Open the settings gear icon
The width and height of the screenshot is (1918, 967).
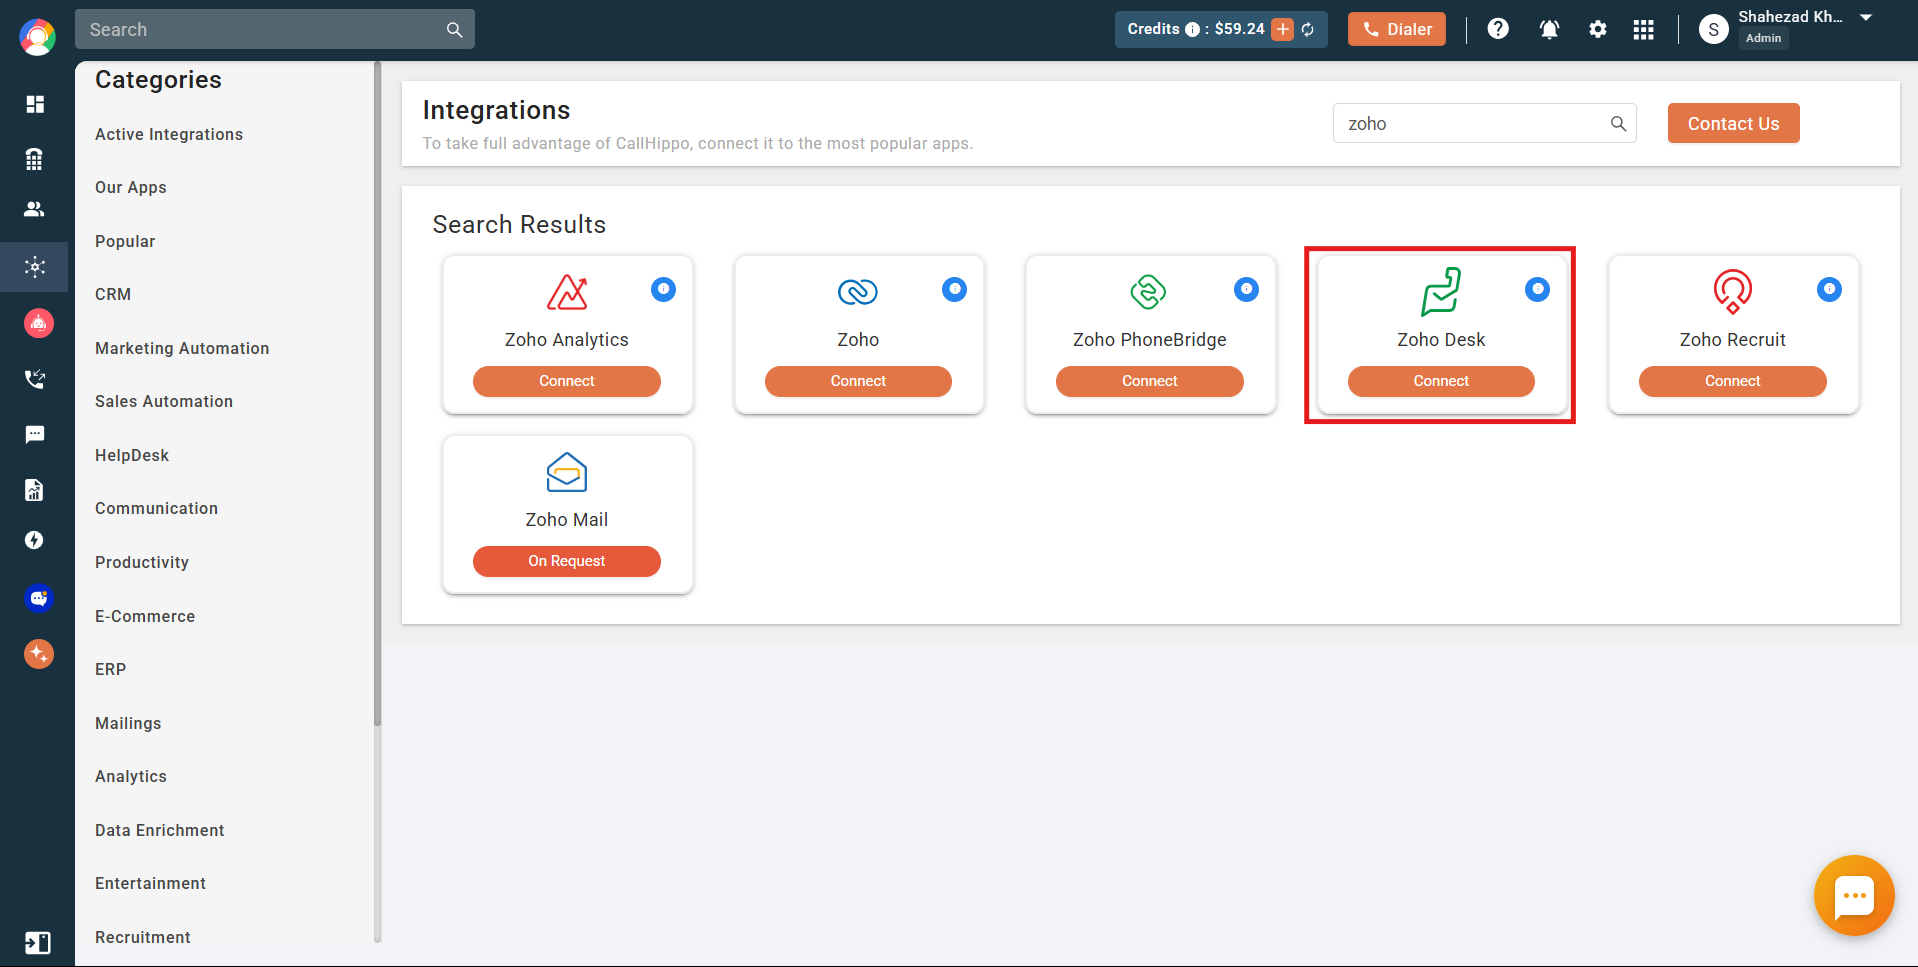tap(1598, 29)
